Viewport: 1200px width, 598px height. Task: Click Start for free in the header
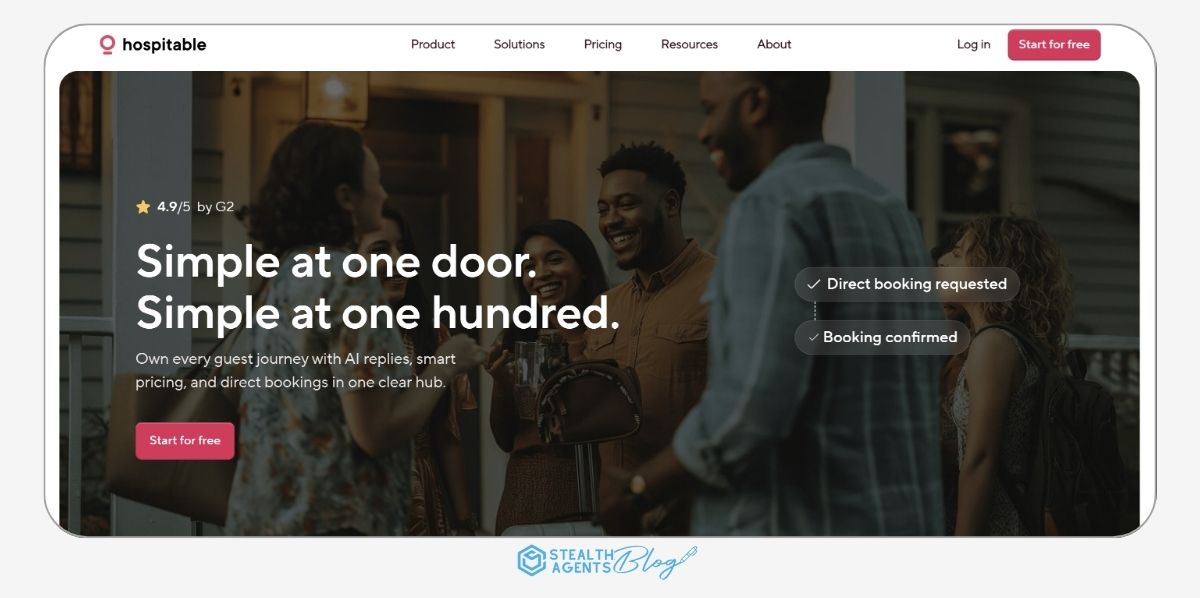click(x=1054, y=44)
